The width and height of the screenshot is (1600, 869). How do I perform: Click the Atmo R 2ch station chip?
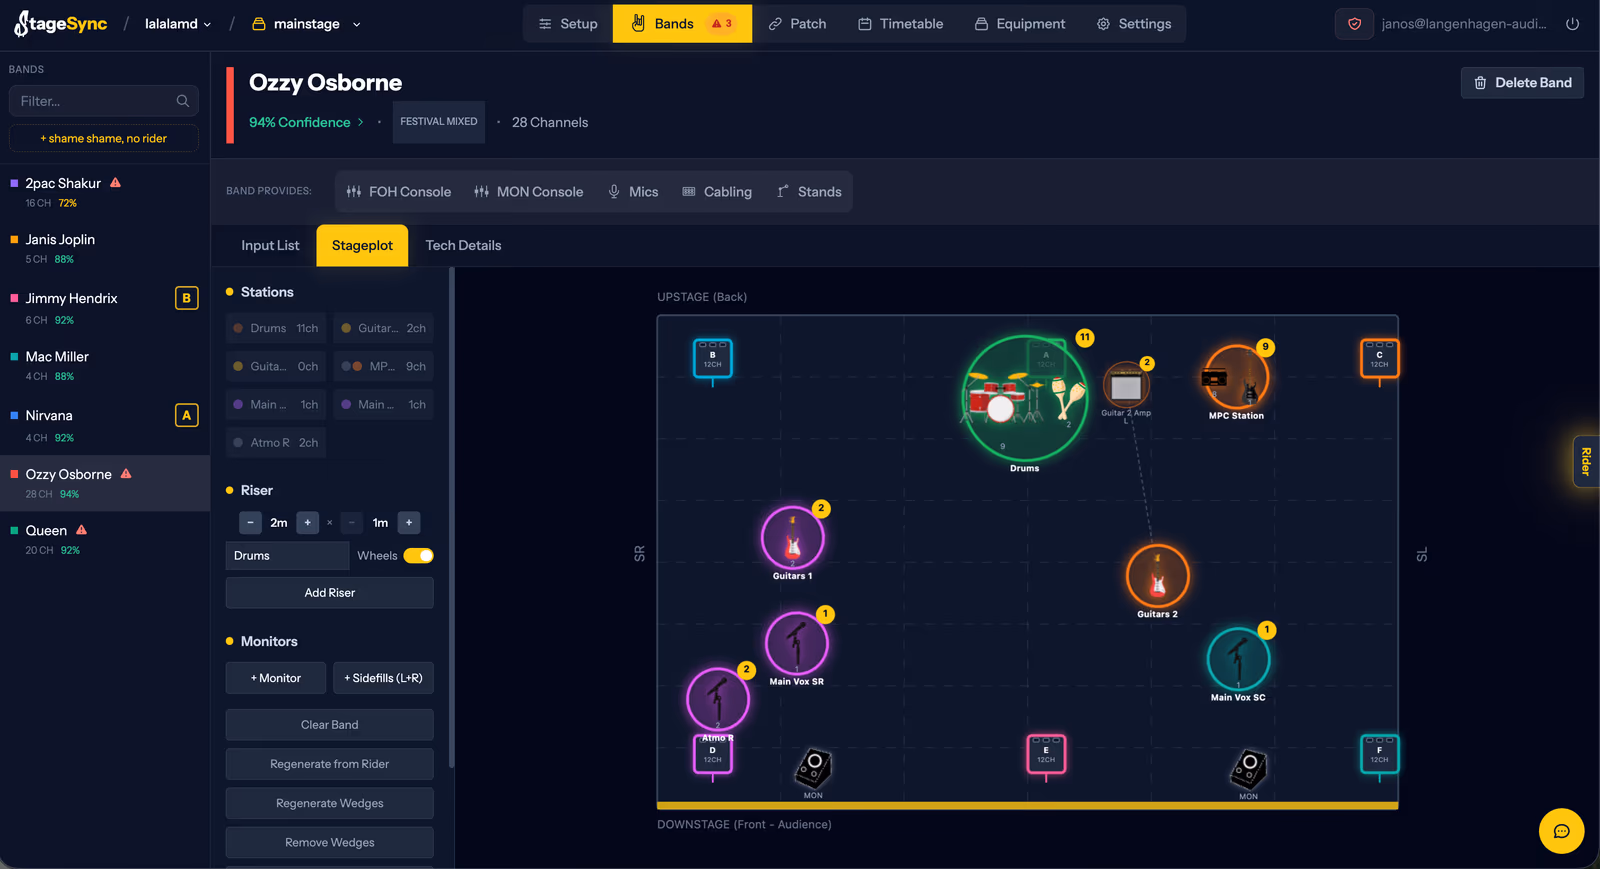point(276,443)
